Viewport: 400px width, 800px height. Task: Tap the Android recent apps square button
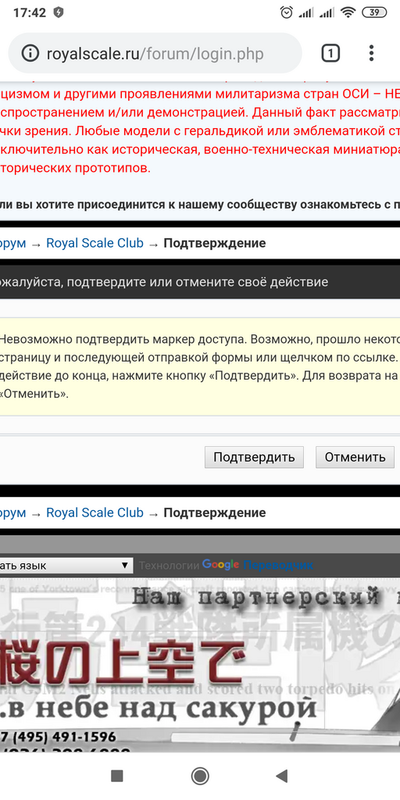[117, 776]
